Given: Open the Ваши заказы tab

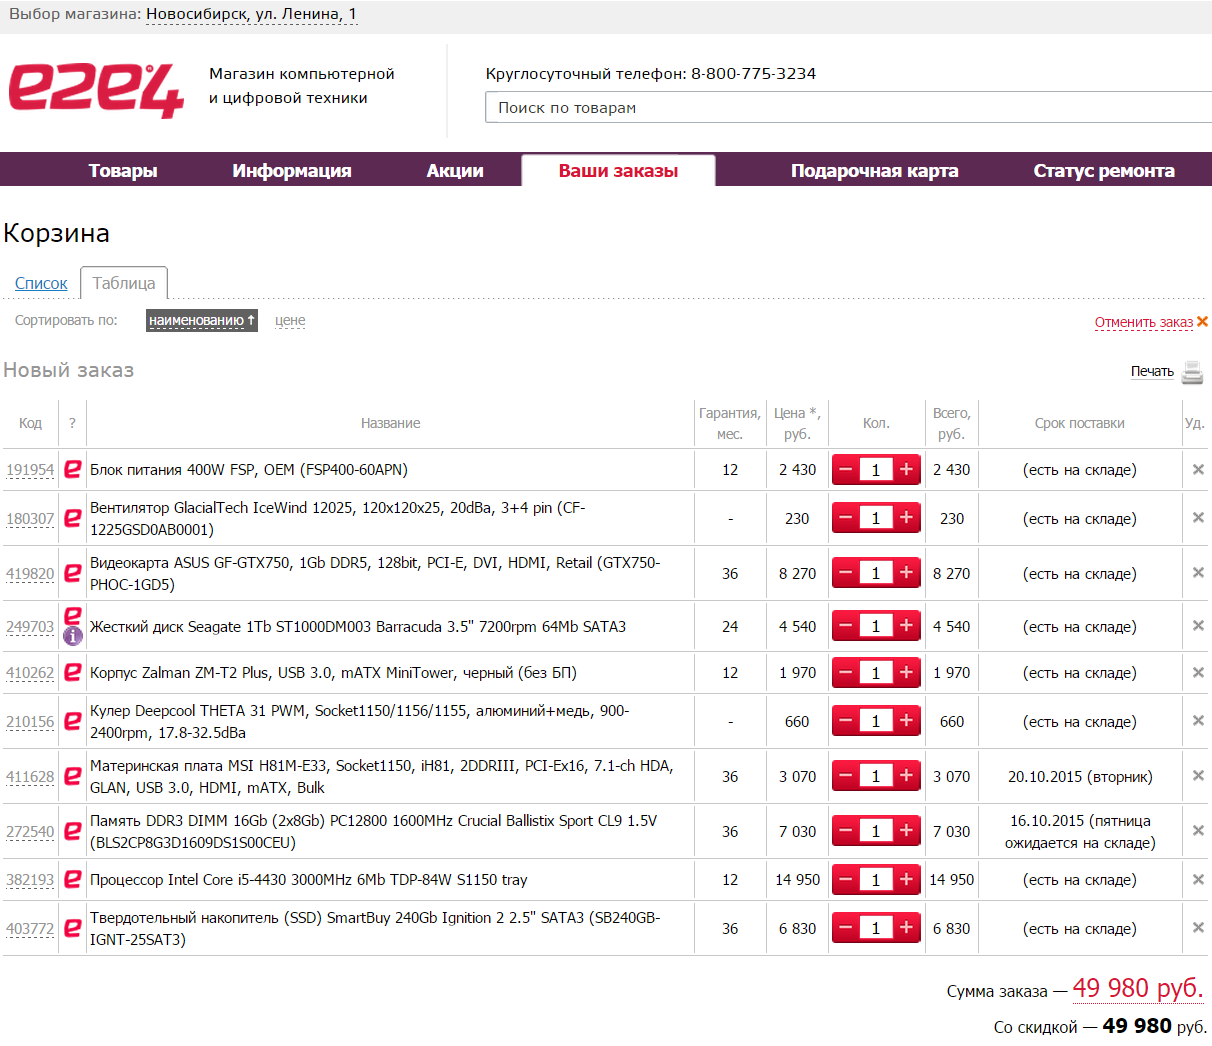Looking at the screenshot, I should (618, 170).
